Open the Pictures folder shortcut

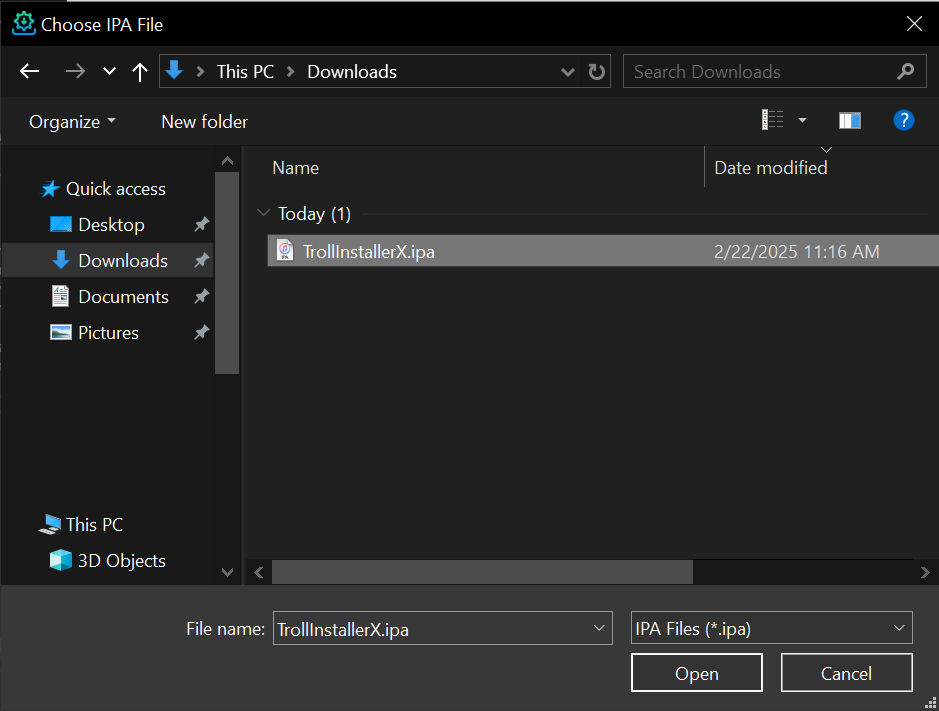108,333
